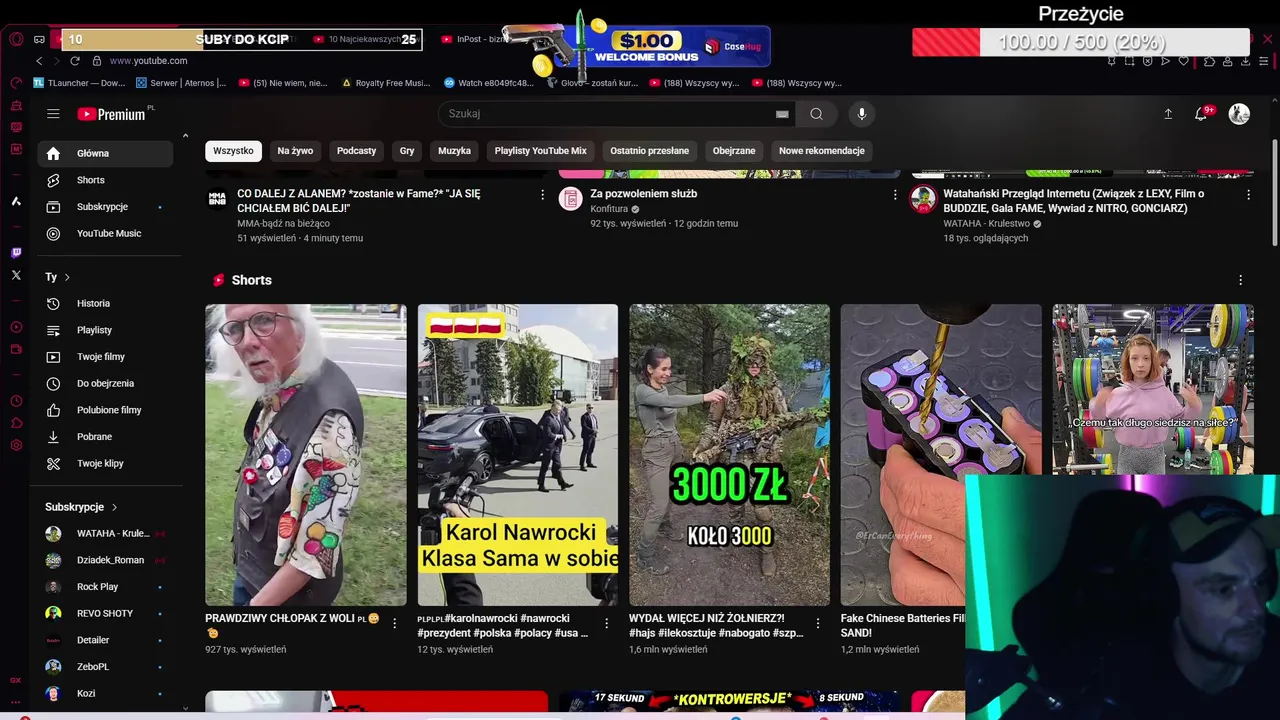Open YouTube notifications bell
1280x720 pixels.
[x=1201, y=114]
